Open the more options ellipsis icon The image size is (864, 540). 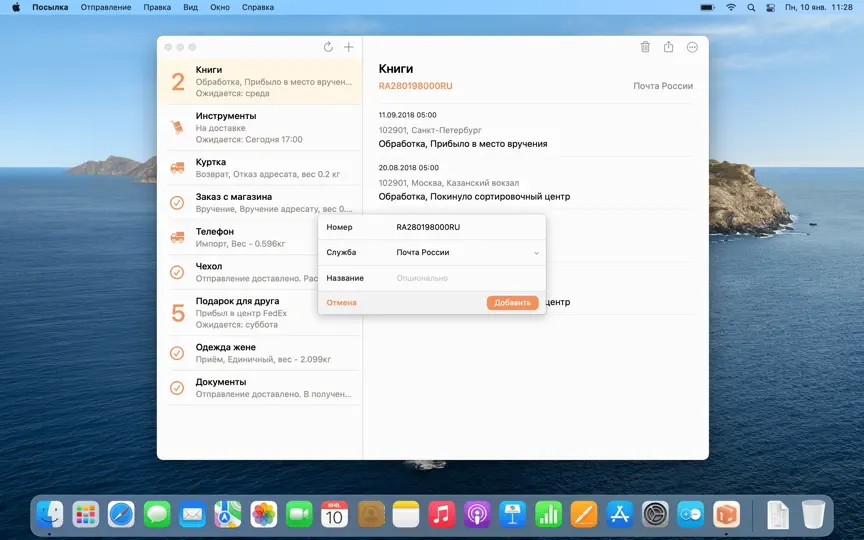coord(692,47)
